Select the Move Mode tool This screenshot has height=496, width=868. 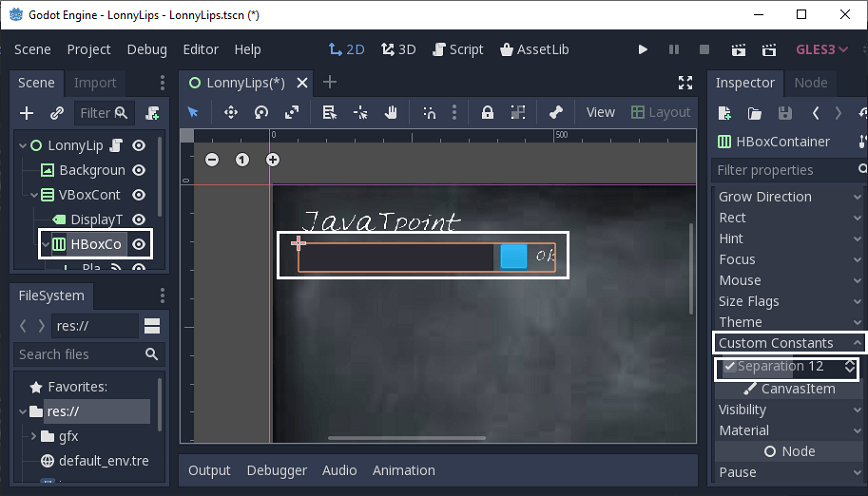[231, 112]
